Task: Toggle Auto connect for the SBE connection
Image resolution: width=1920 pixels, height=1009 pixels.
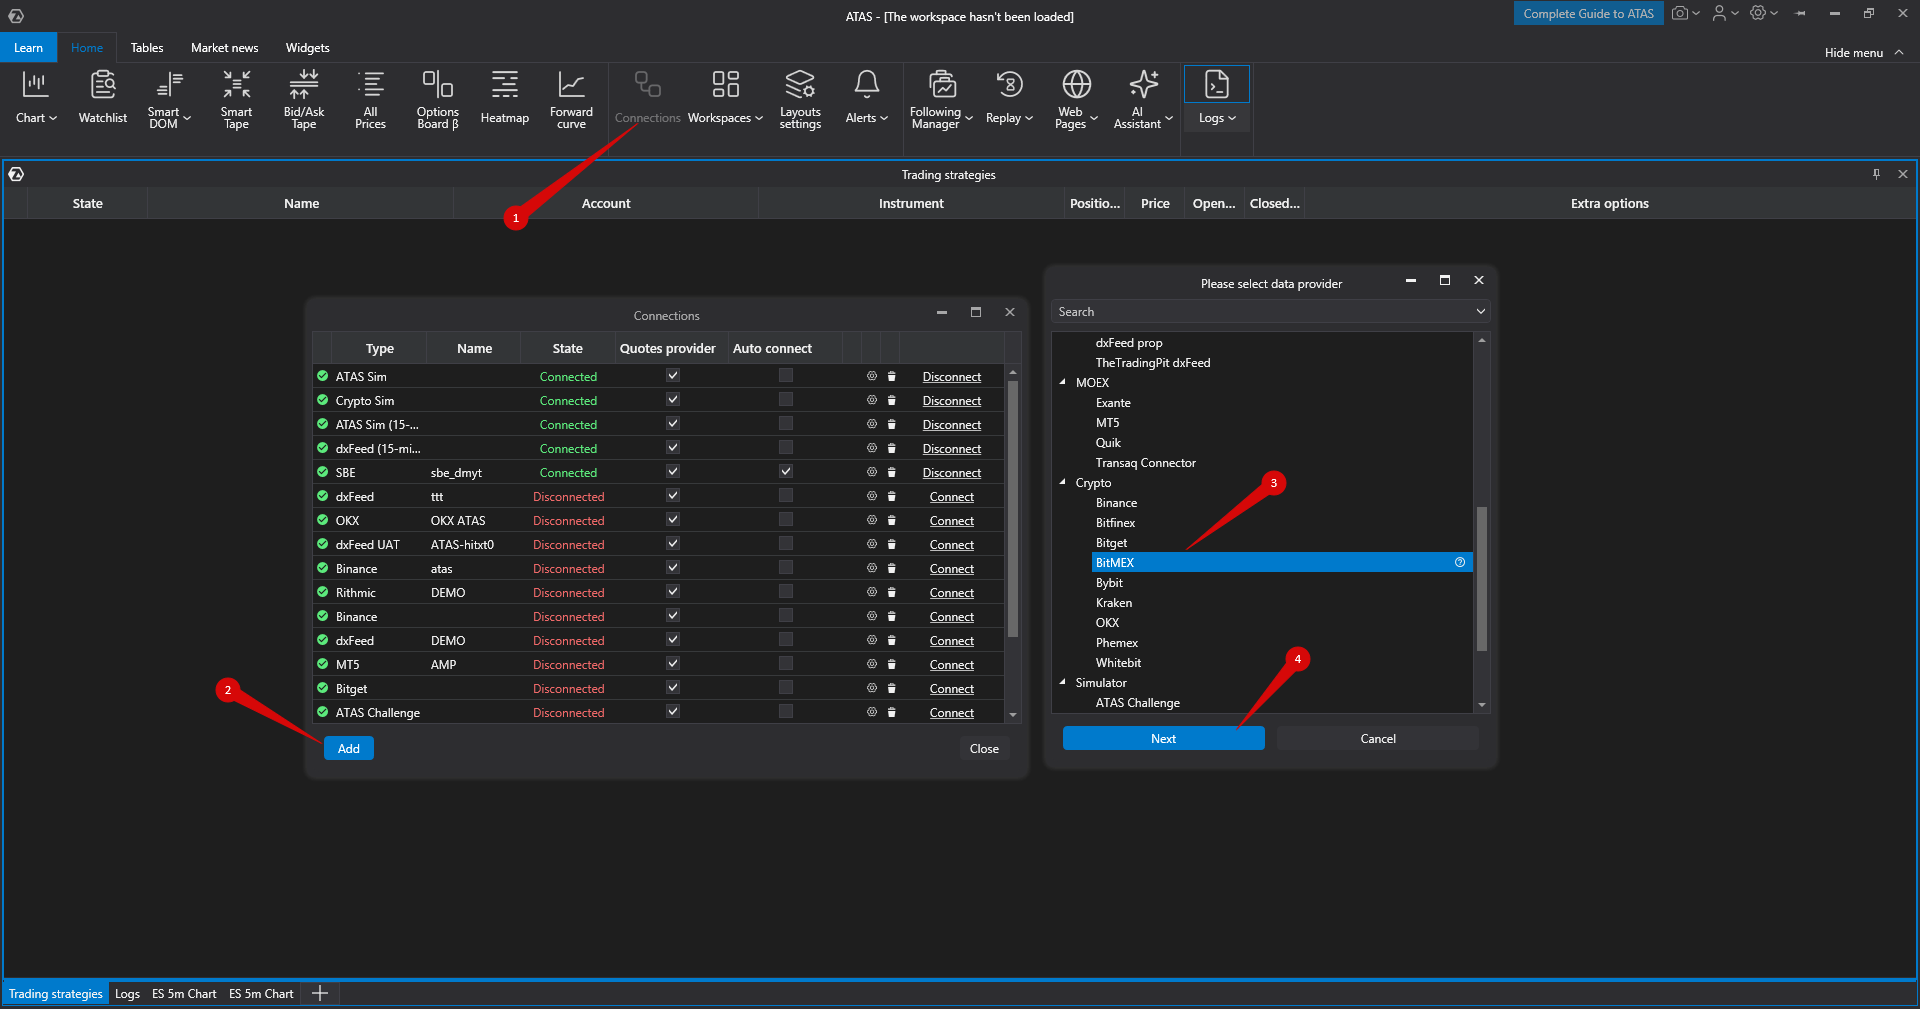Action: pos(786,472)
